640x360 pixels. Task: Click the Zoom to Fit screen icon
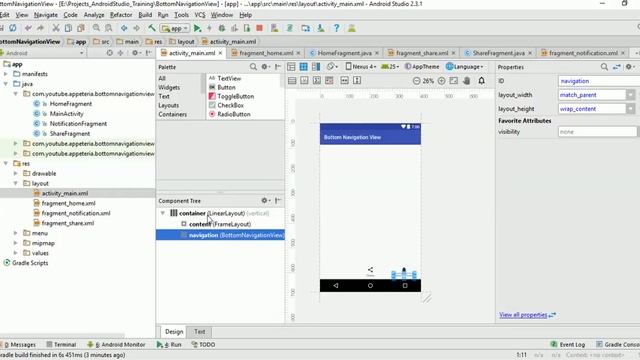click(x=453, y=81)
